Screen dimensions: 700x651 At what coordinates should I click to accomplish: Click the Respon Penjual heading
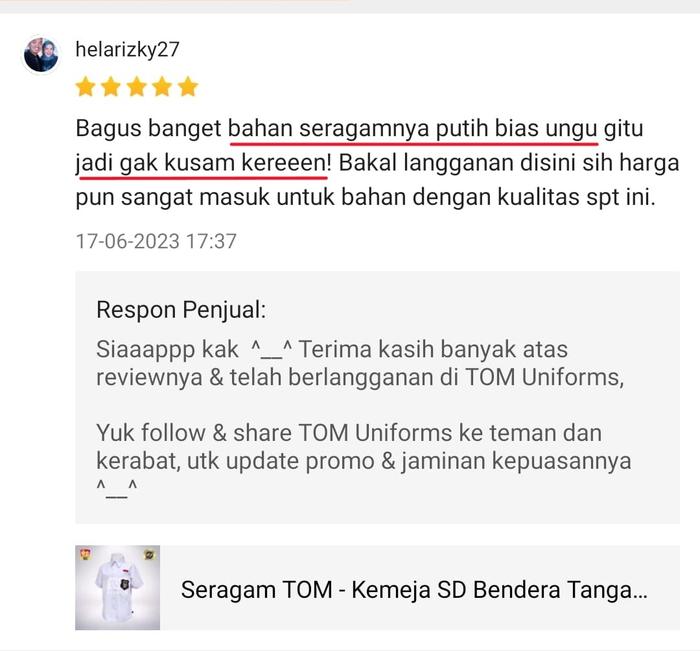point(181,310)
